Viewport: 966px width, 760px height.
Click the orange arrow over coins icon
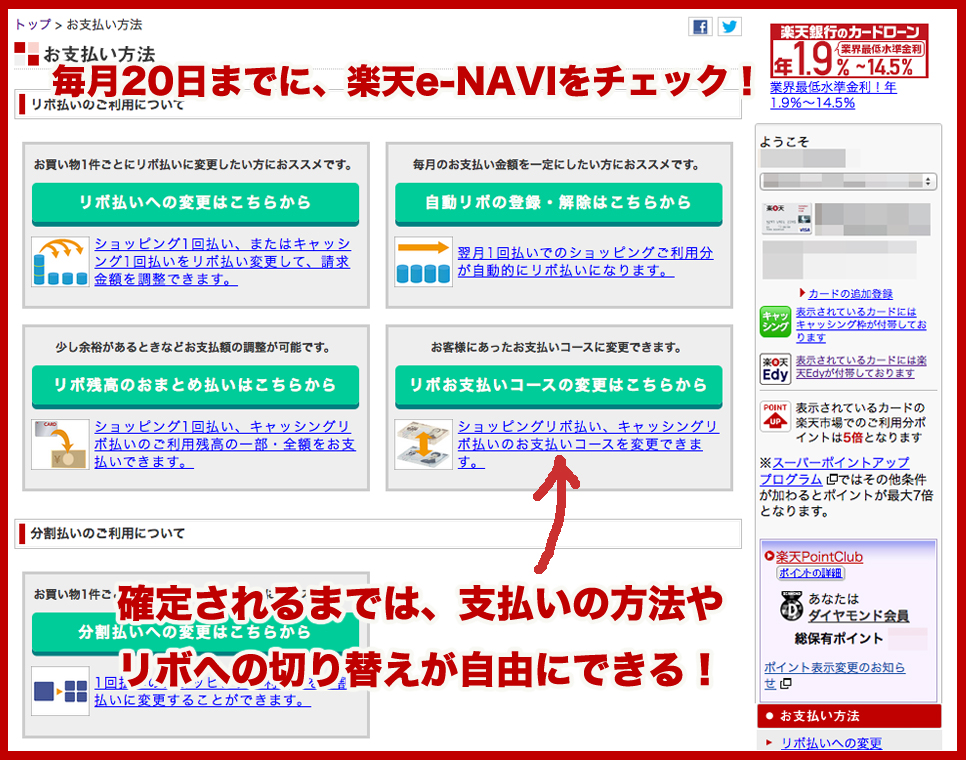[x=424, y=262]
